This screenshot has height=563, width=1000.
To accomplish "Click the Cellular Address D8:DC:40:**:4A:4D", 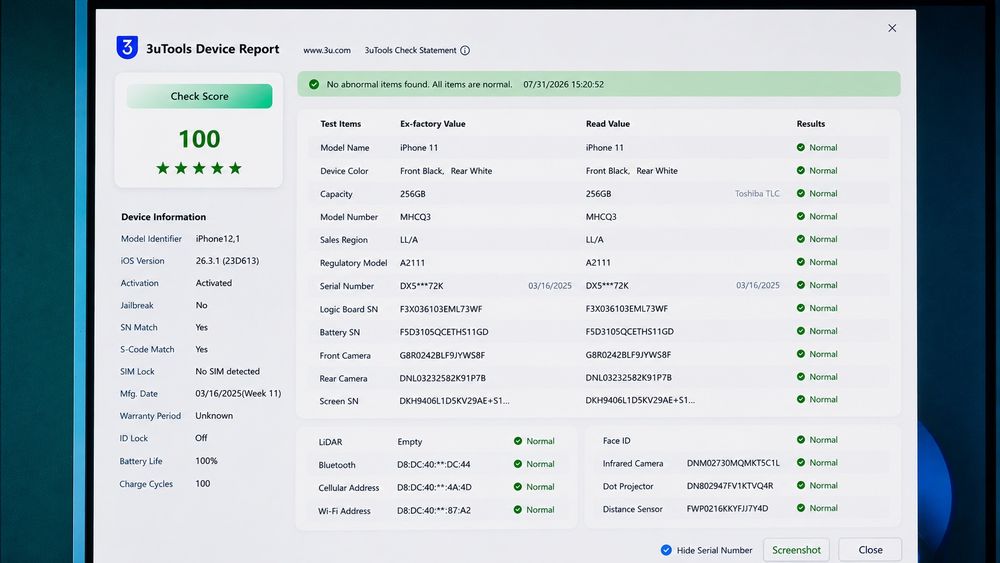I will coord(434,487).
